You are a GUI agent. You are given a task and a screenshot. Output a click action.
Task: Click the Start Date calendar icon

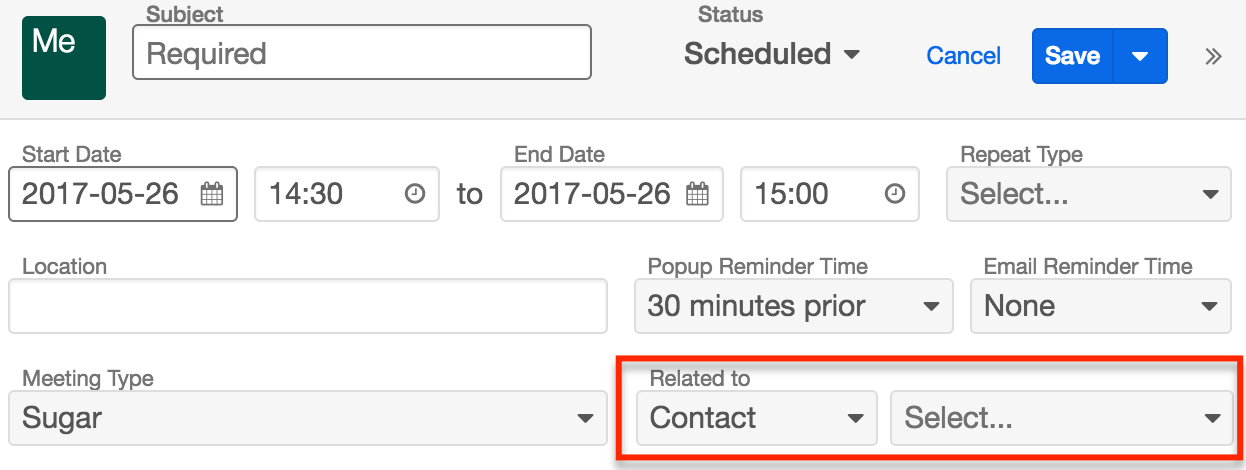click(x=212, y=194)
